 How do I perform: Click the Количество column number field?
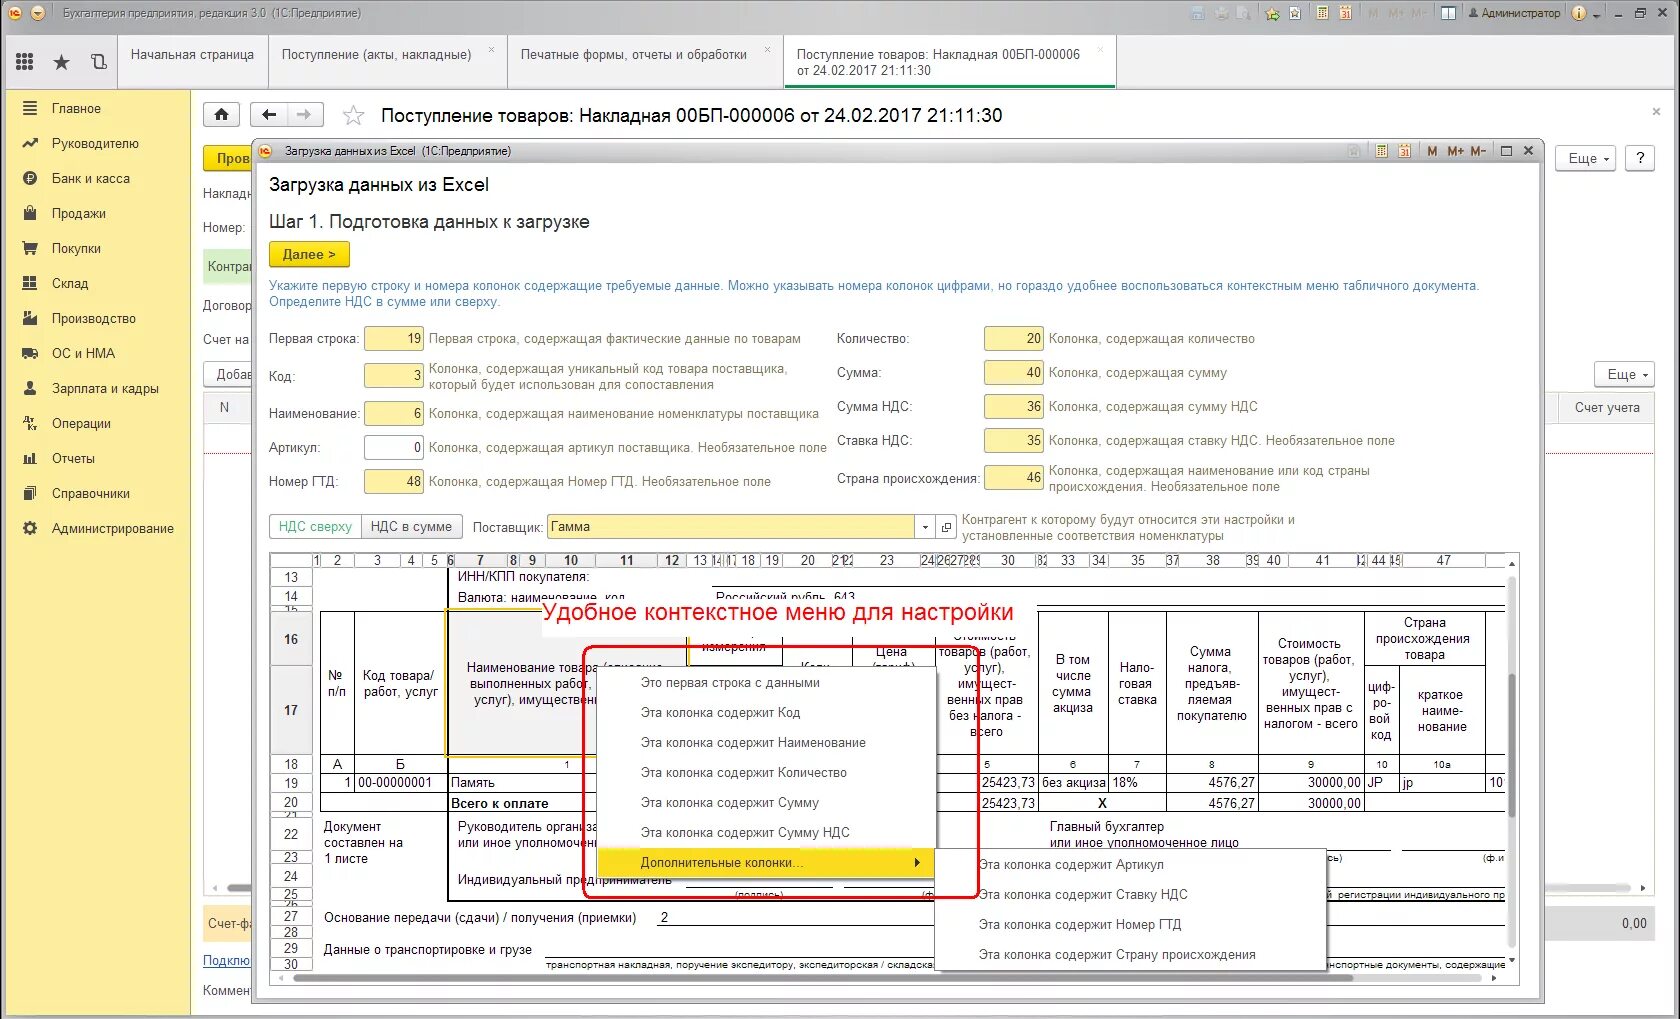point(1014,338)
